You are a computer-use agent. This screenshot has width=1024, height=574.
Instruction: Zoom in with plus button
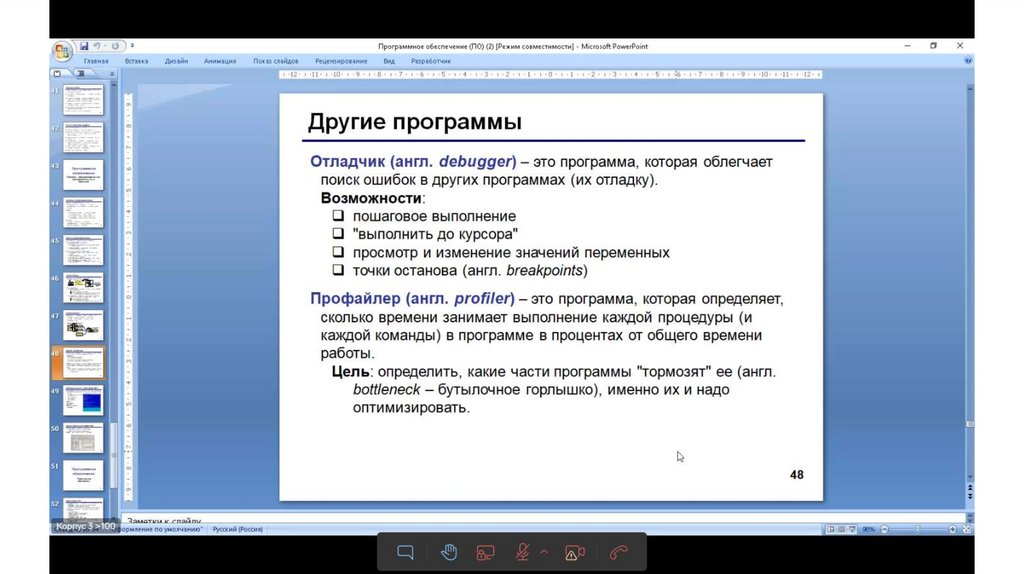point(952,529)
